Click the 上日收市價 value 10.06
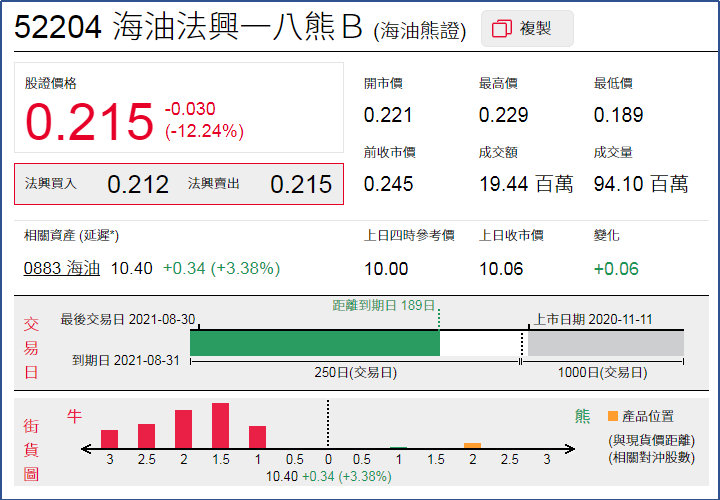The image size is (720, 500). [x=501, y=269]
